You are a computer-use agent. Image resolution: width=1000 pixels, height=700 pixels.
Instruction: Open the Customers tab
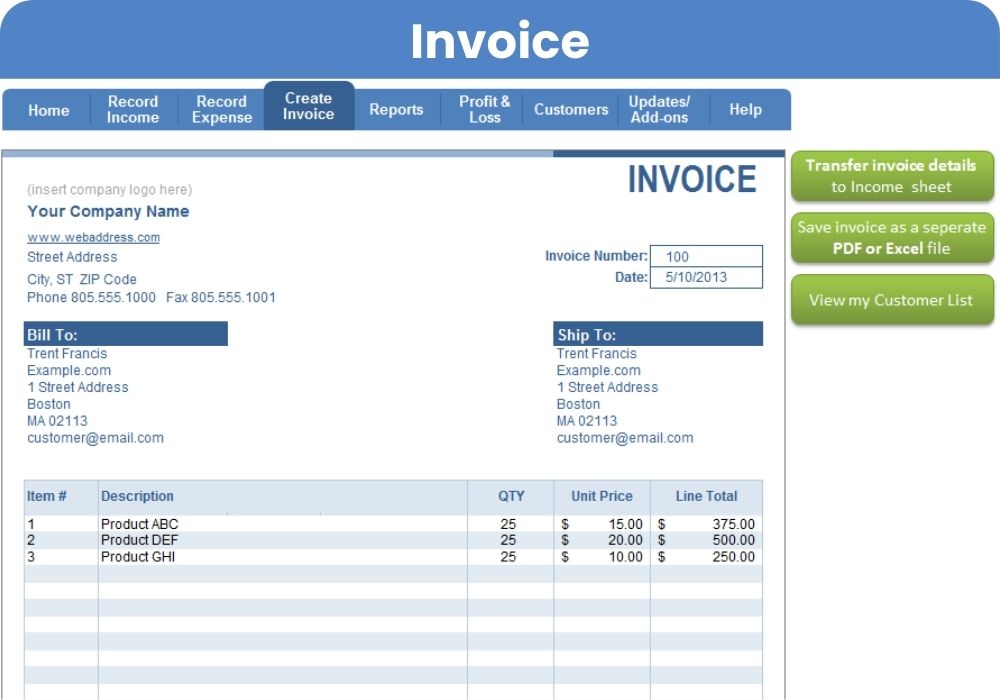(x=571, y=110)
